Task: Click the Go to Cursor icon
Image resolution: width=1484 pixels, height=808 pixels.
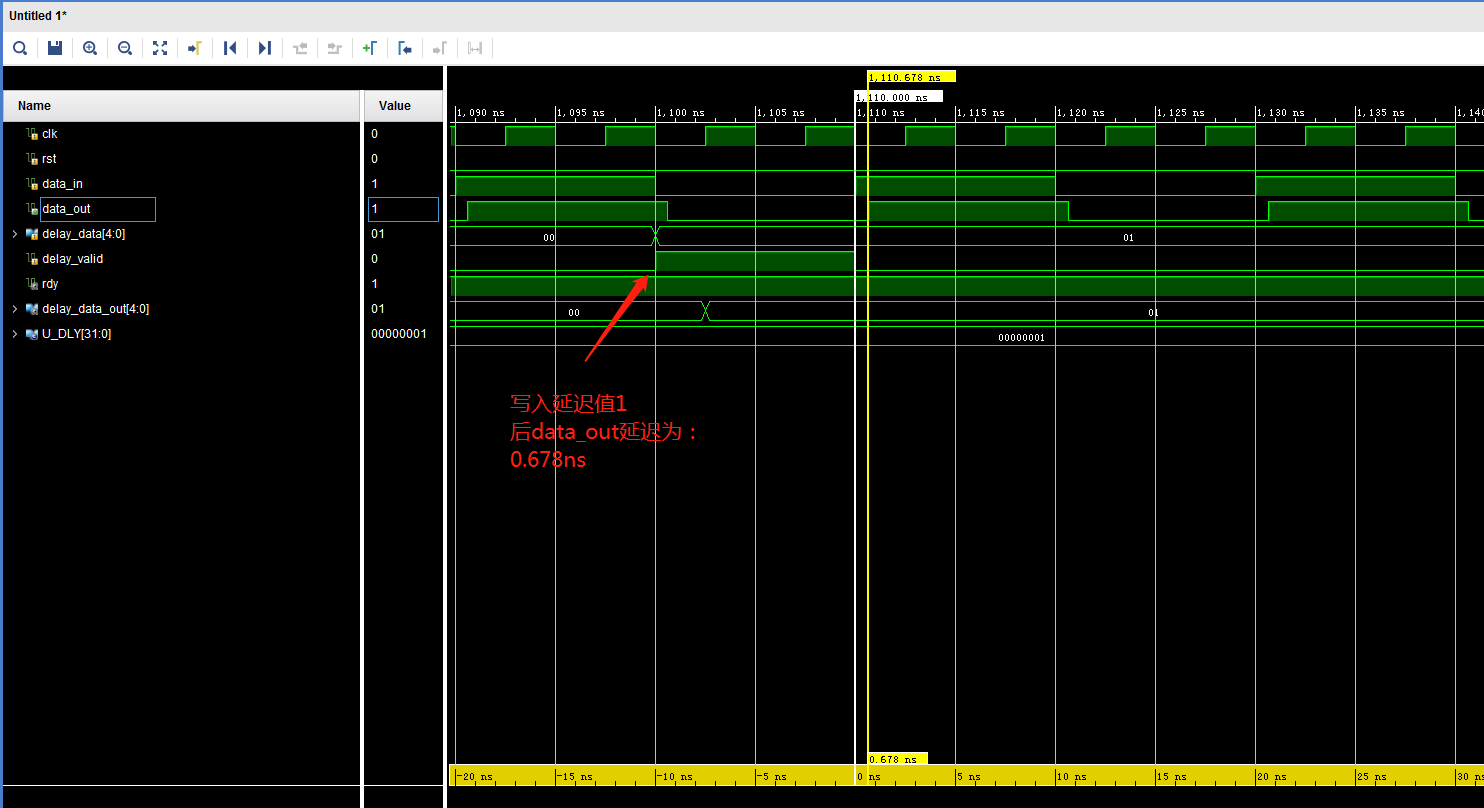Action: pyautogui.click(x=195, y=48)
